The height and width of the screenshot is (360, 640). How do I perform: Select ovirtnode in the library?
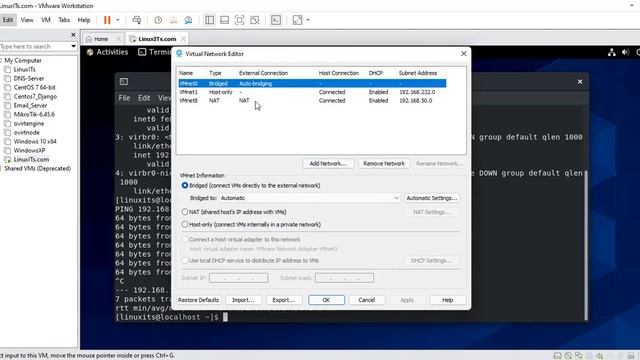[x=27, y=132]
